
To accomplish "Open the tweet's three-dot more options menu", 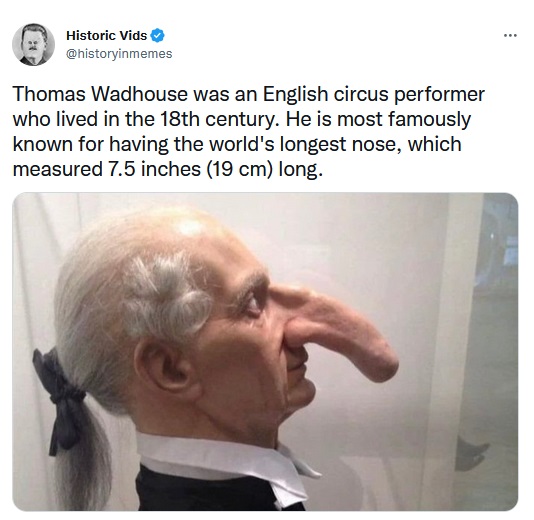I will tap(511, 35).
